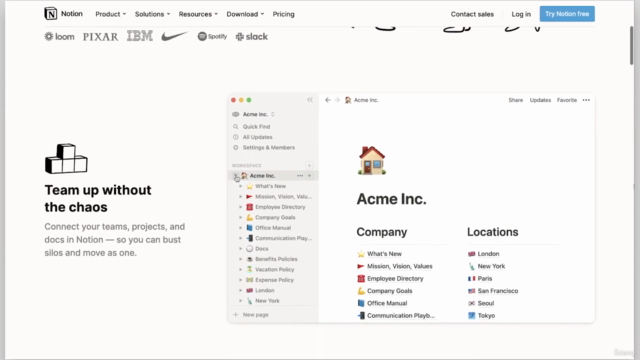Screen dimensions: 640x360
Task: Click the house emoji page icon
Action: click(x=371, y=160)
